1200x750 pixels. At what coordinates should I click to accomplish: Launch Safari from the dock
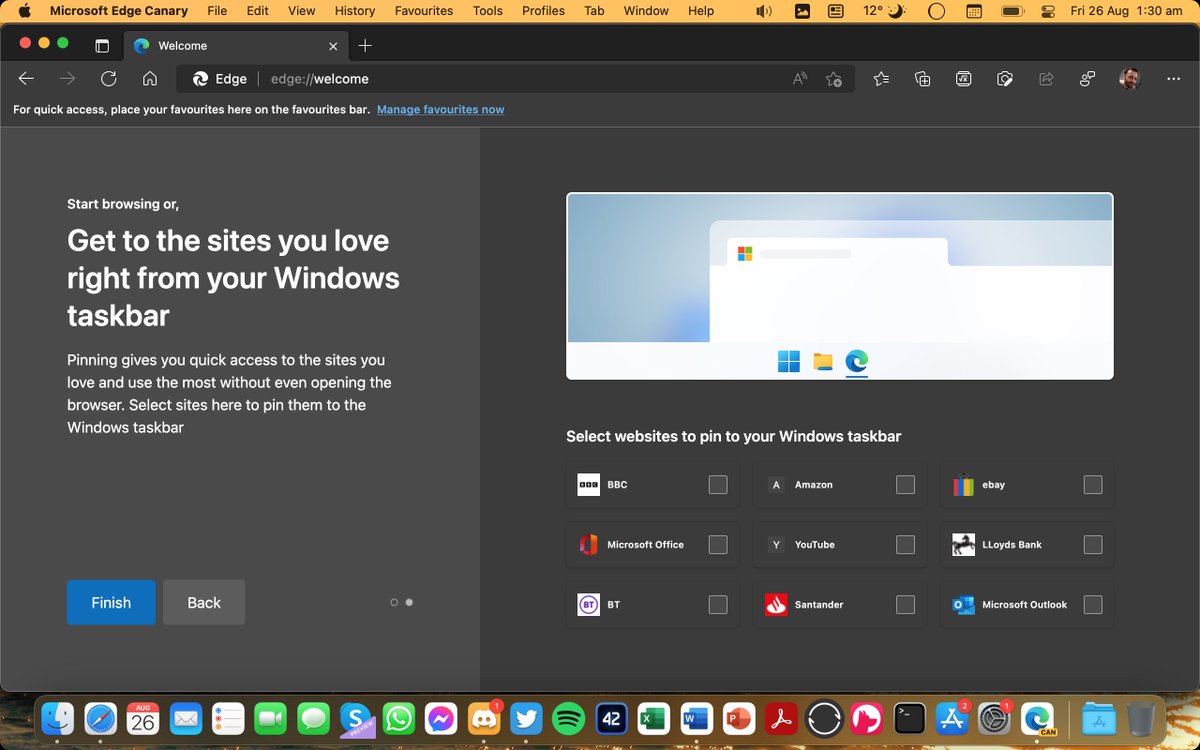tap(100, 718)
